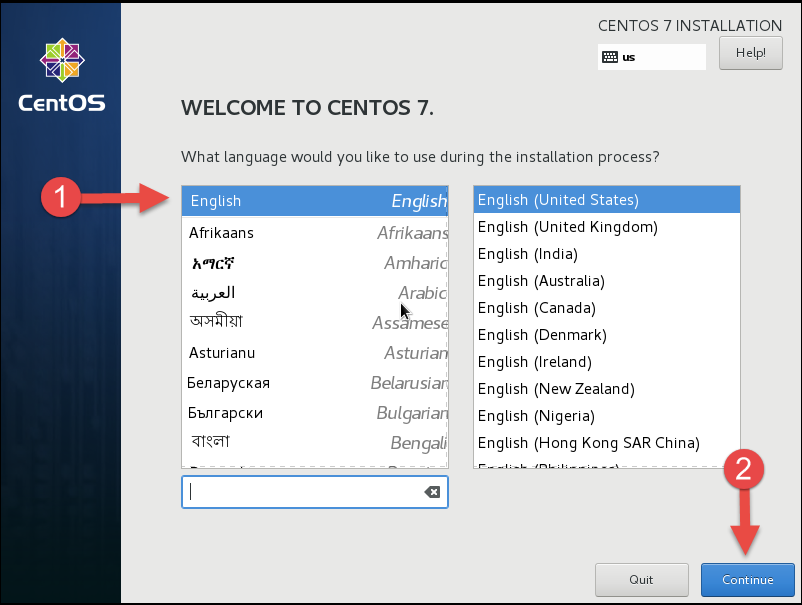802x605 pixels.
Task: Choose English (Hong Kong SAR China) locale
Action: (607, 443)
